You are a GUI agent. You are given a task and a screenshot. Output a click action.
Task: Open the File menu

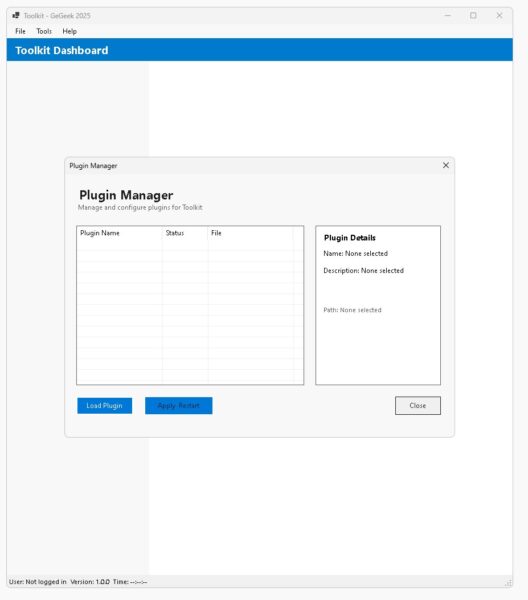click(20, 31)
